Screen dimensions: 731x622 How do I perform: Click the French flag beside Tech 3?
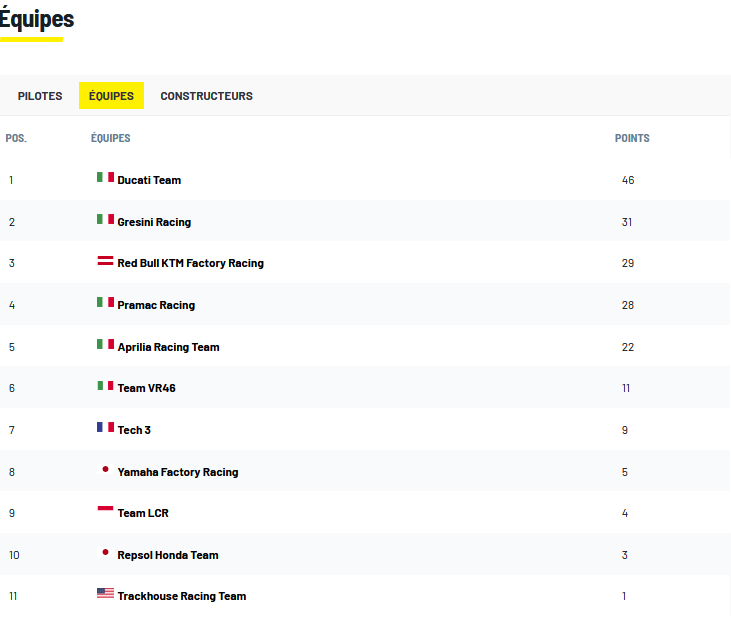tap(105, 427)
